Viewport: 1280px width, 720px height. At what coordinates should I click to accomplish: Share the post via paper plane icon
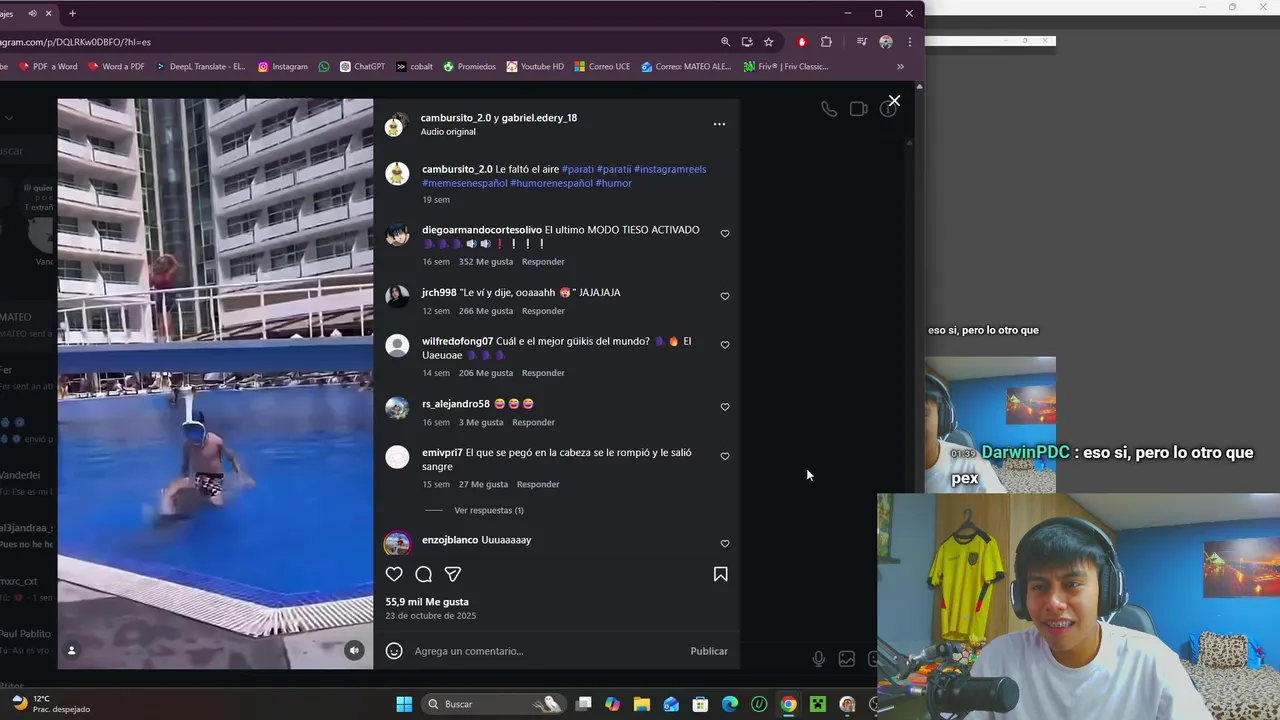[453, 574]
